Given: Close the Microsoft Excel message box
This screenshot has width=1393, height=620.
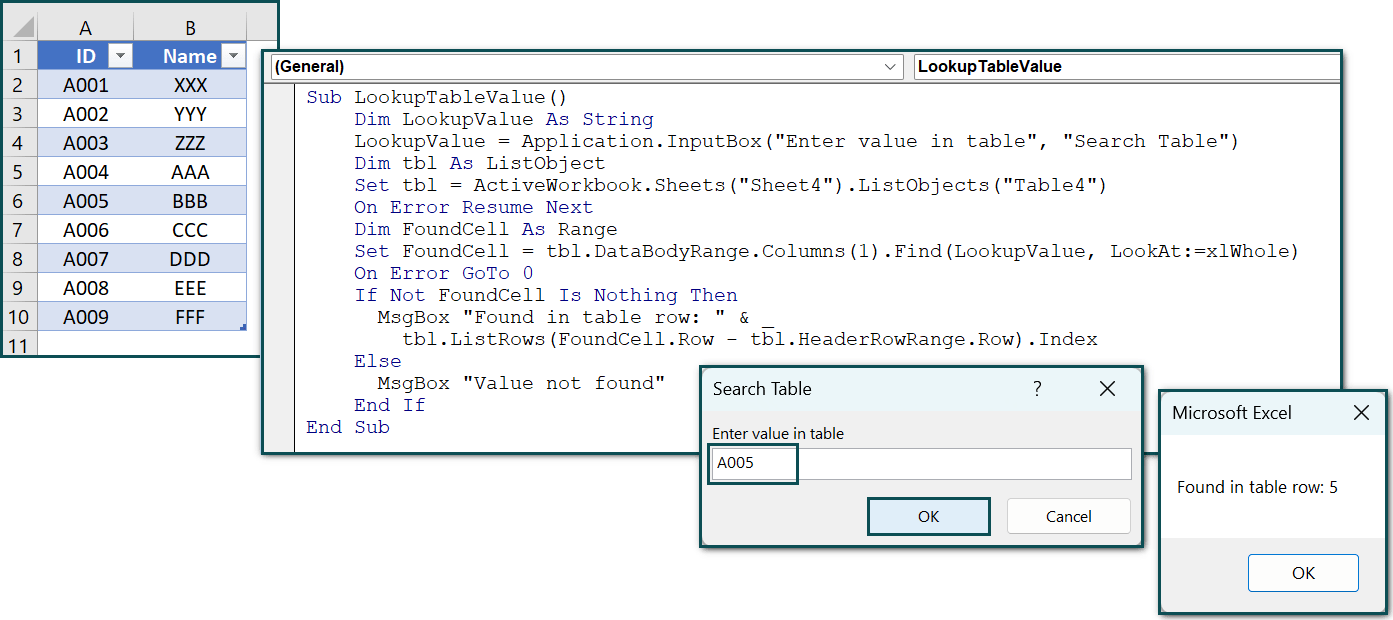Looking at the screenshot, I should [1361, 412].
